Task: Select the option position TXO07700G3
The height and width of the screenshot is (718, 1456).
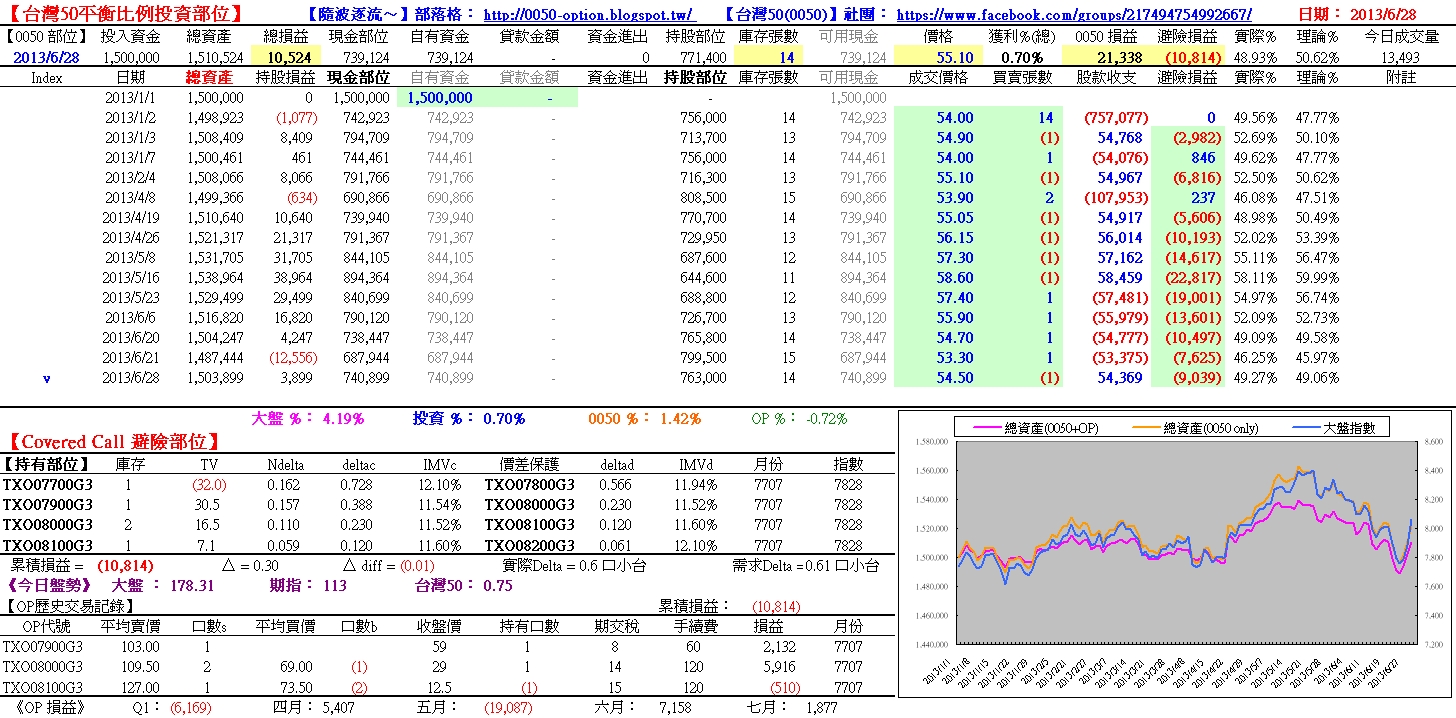Action: [47, 485]
